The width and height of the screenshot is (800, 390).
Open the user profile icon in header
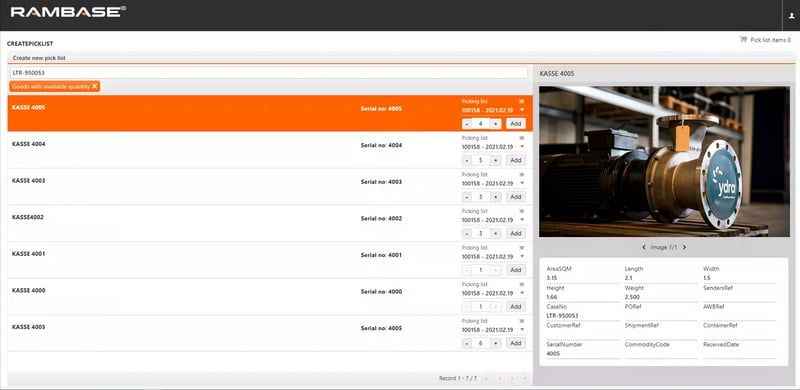[791, 15]
